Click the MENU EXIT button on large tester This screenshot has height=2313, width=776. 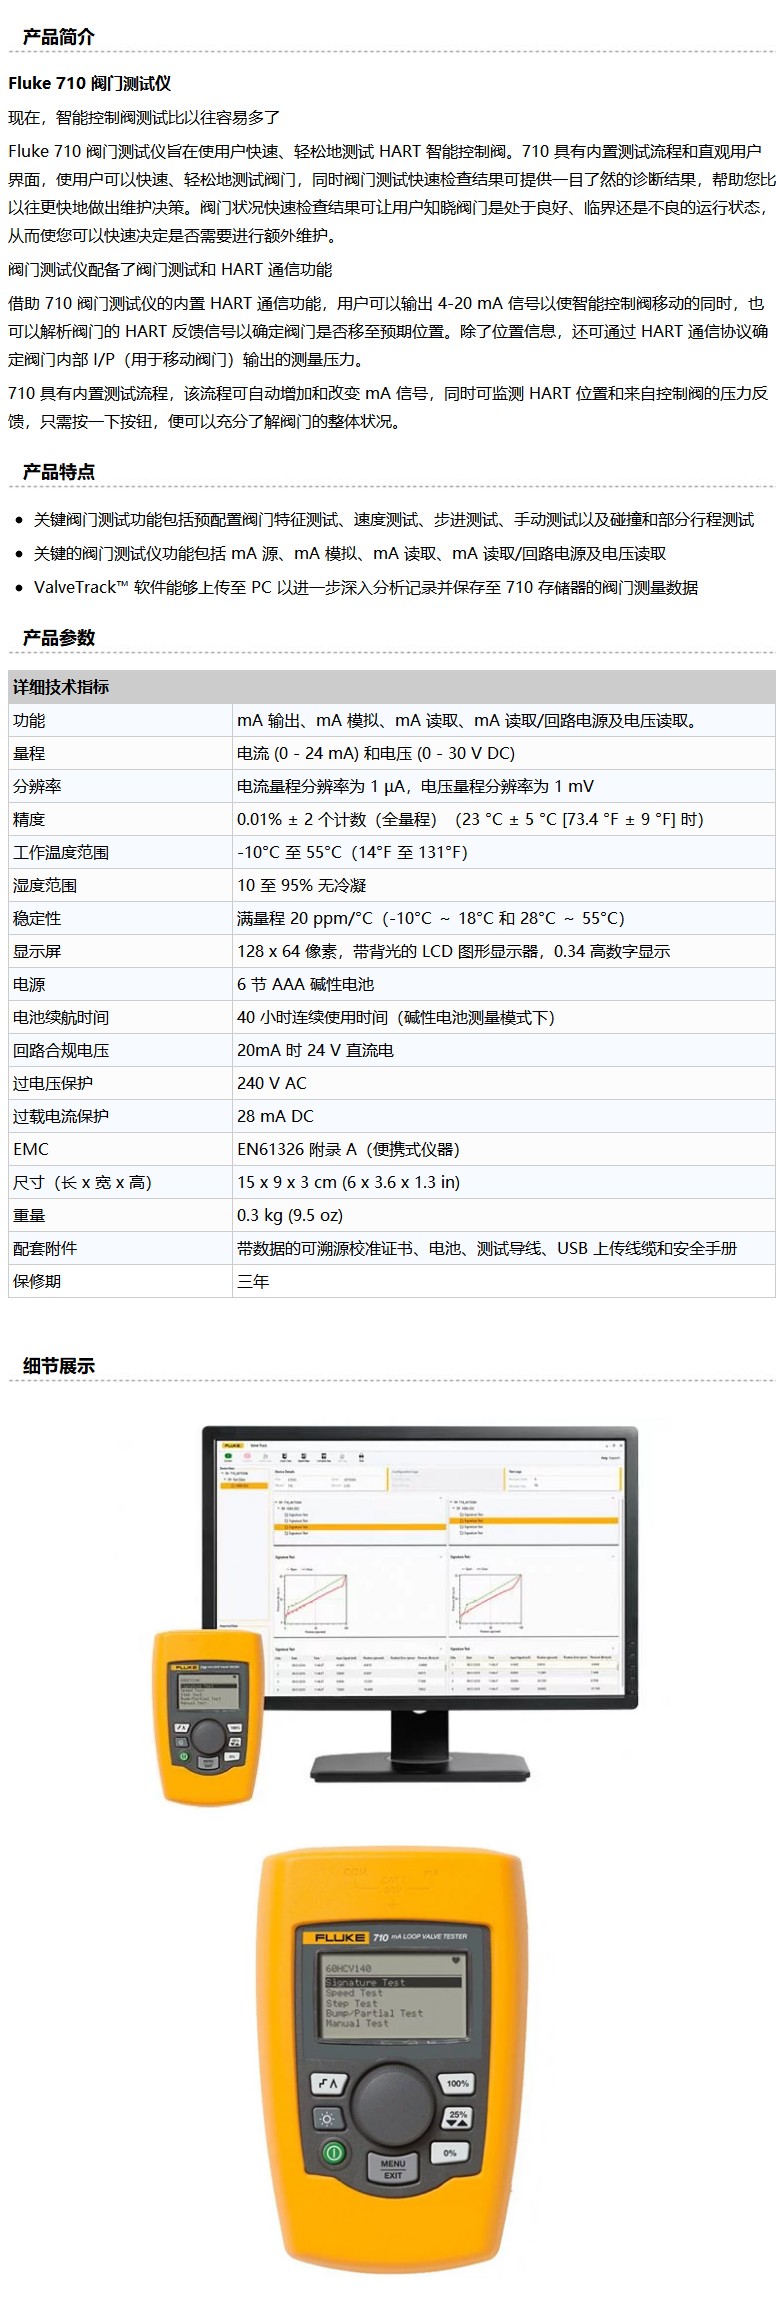[392, 2168]
